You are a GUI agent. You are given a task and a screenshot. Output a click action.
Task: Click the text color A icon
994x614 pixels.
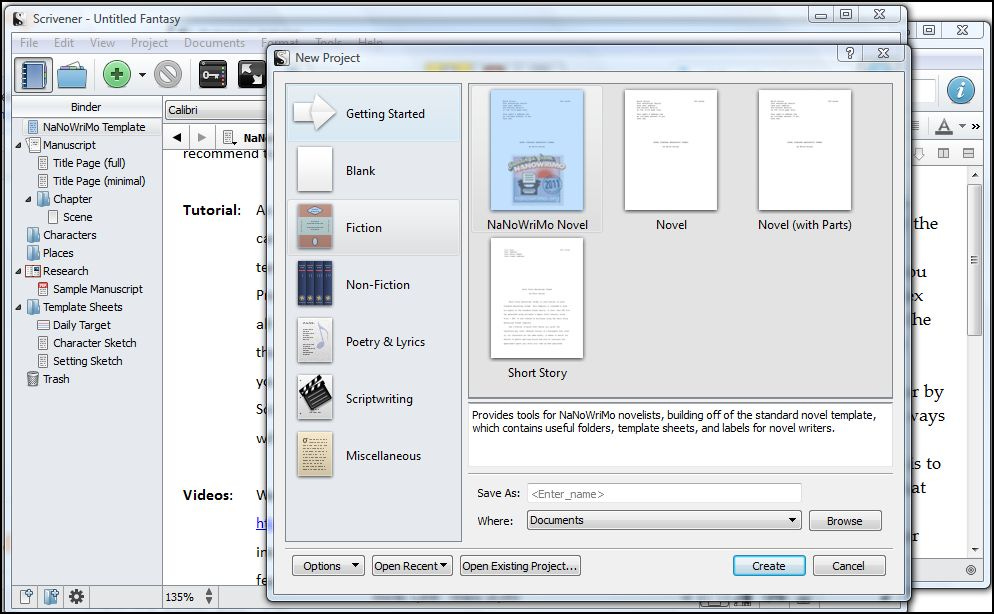point(943,126)
